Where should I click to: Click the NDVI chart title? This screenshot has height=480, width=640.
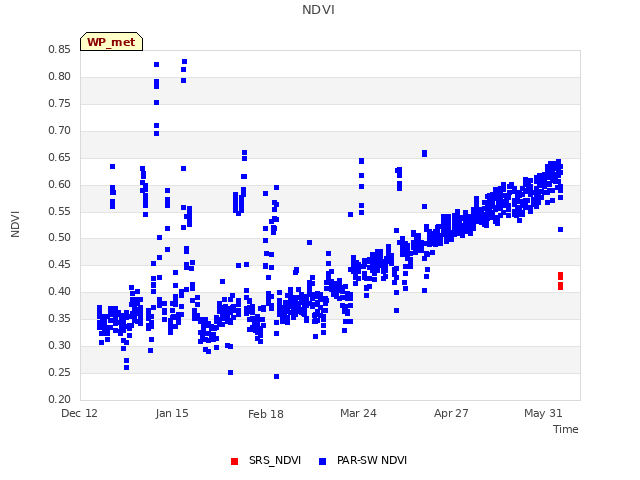pyautogui.click(x=318, y=10)
